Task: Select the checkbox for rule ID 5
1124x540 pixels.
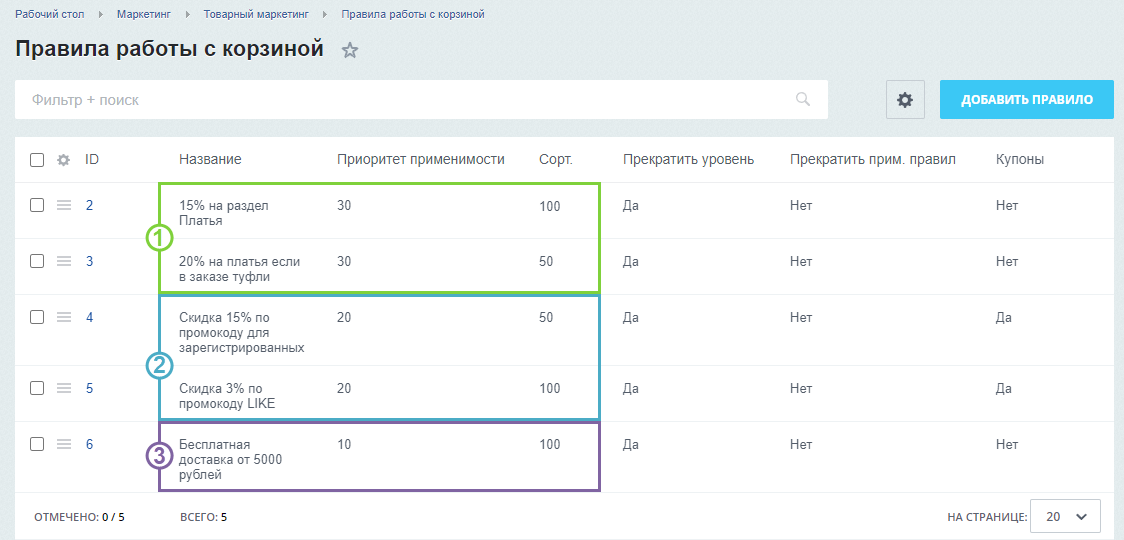Action: [37, 388]
